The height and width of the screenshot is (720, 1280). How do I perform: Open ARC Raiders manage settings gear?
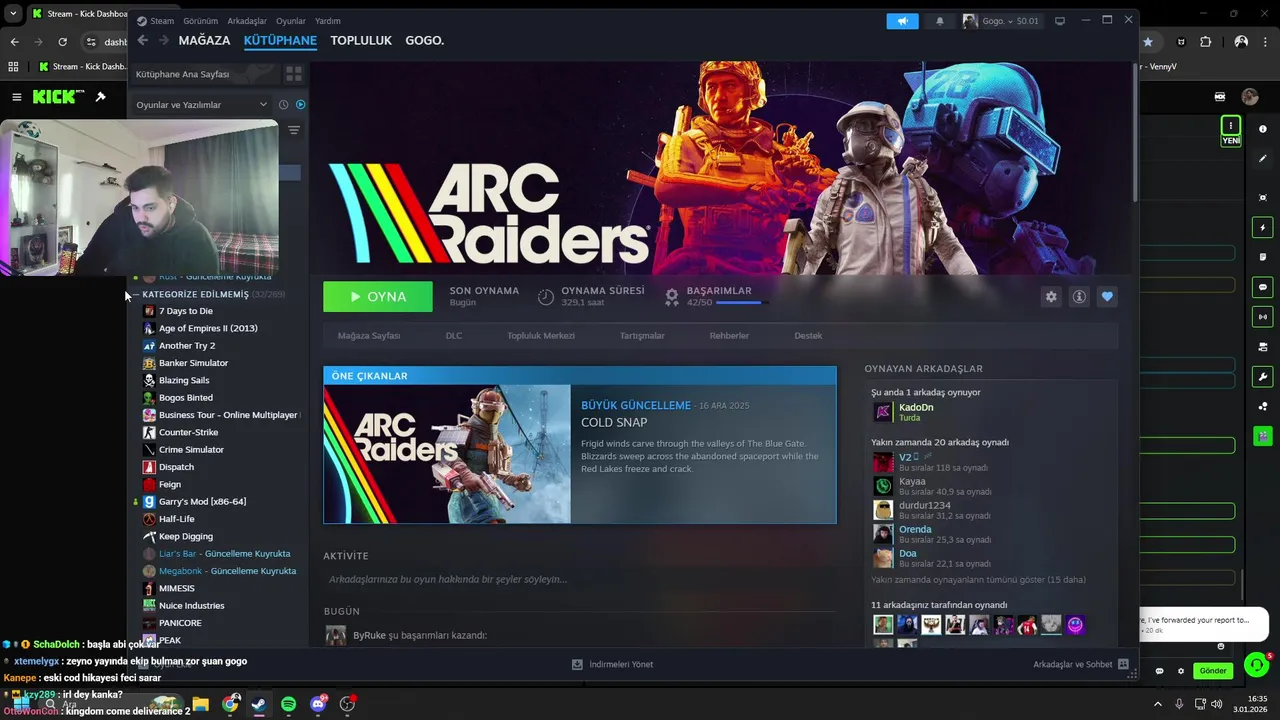[x=1051, y=297]
